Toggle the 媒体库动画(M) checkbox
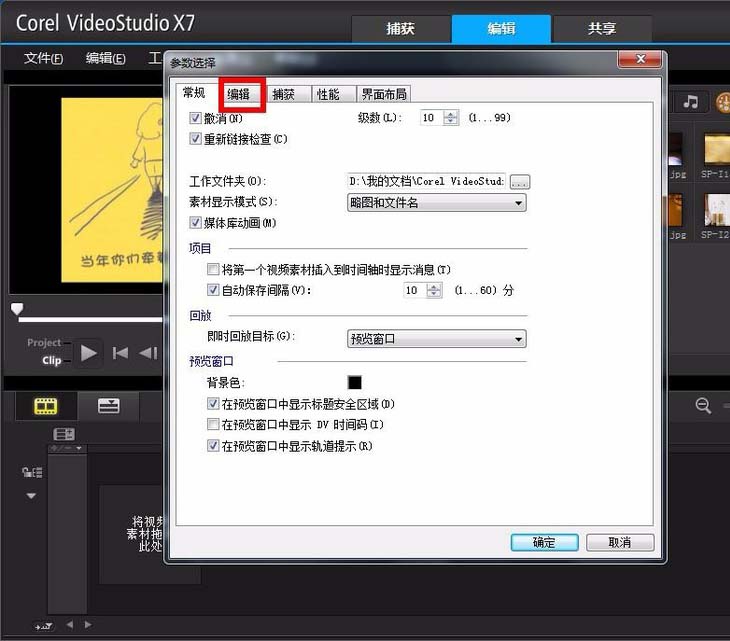 [195, 223]
